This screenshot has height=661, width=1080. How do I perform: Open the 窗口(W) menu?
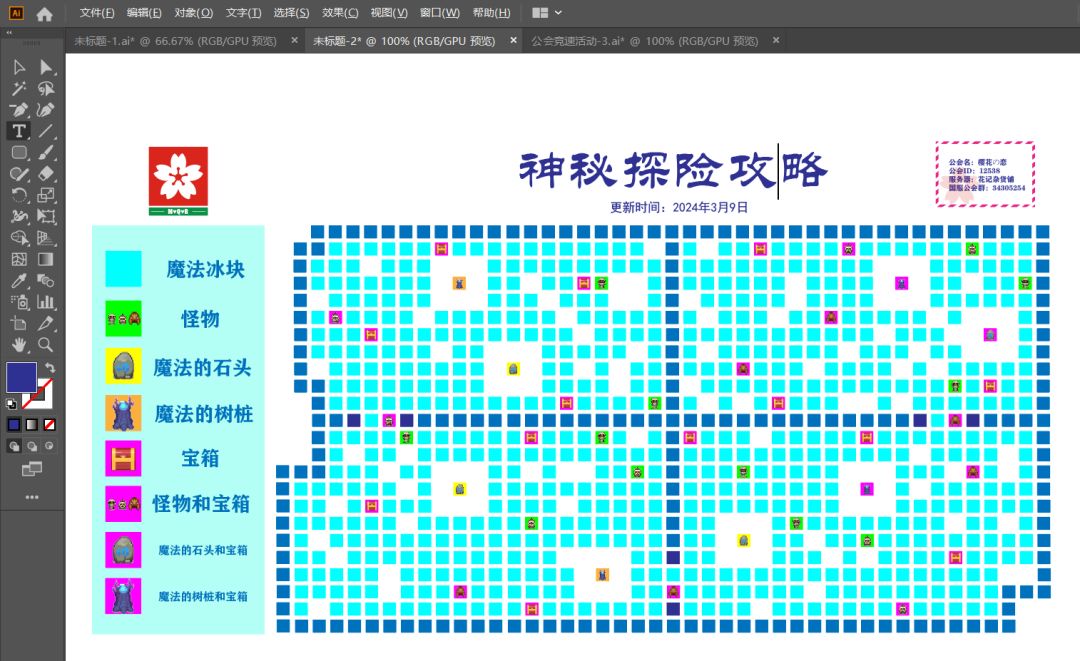click(439, 13)
